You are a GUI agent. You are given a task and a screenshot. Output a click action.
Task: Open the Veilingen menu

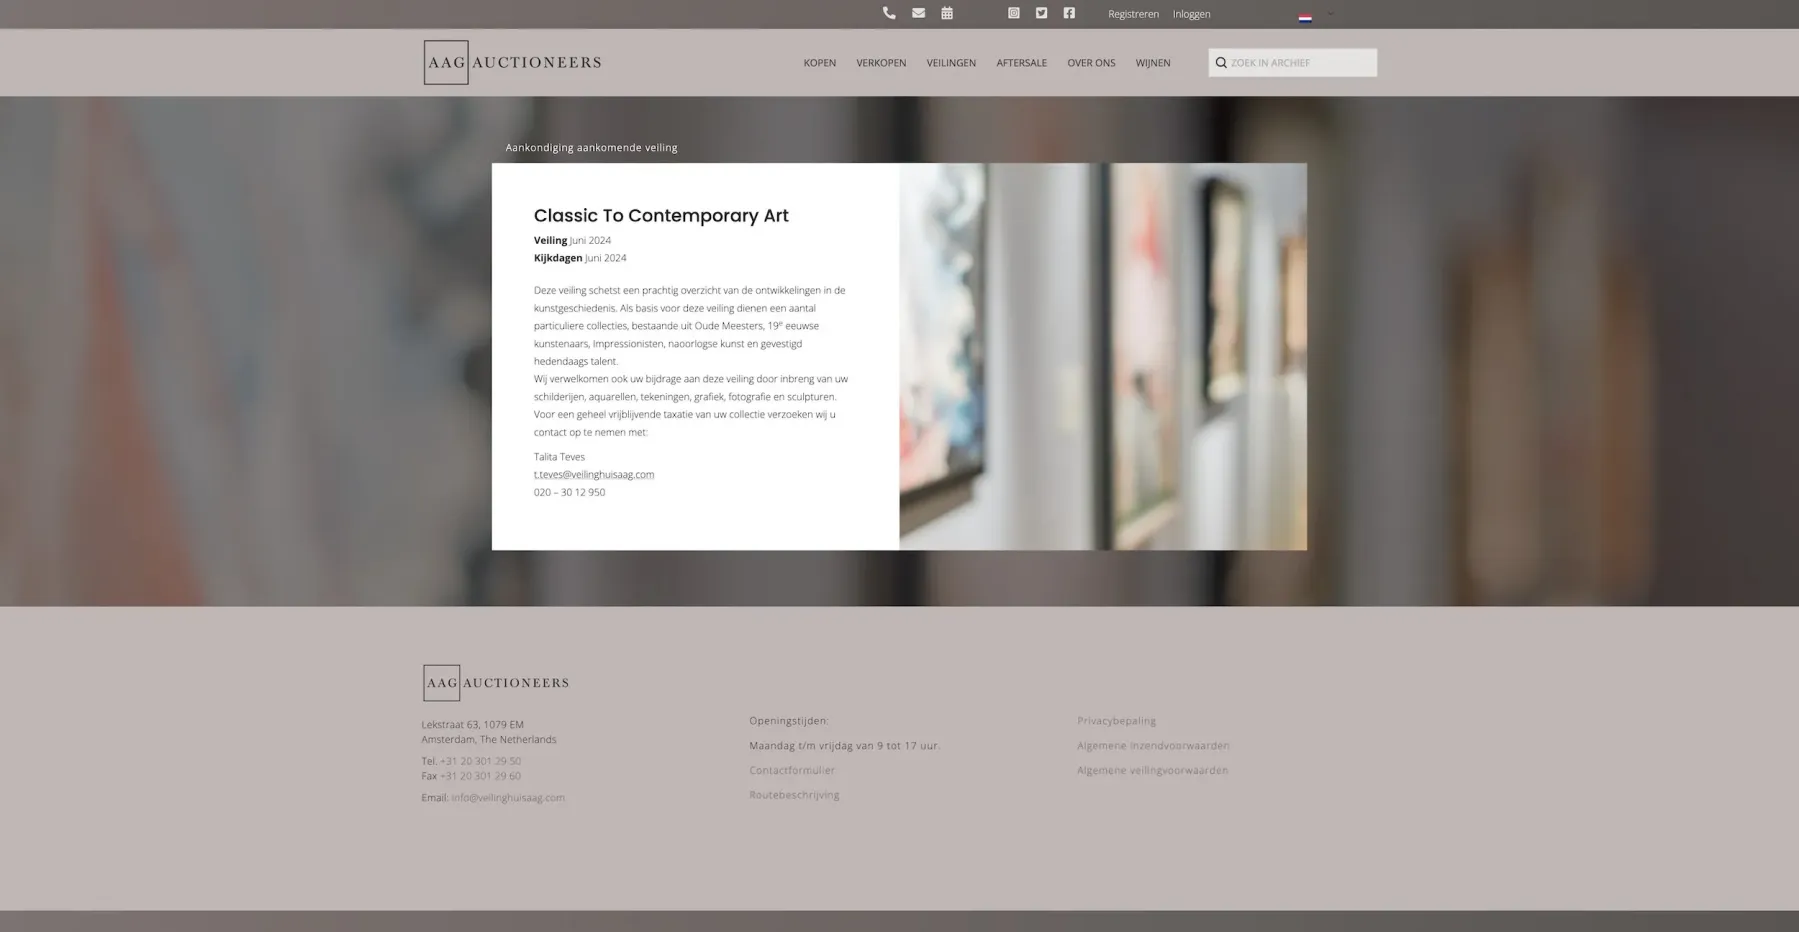coord(951,62)
